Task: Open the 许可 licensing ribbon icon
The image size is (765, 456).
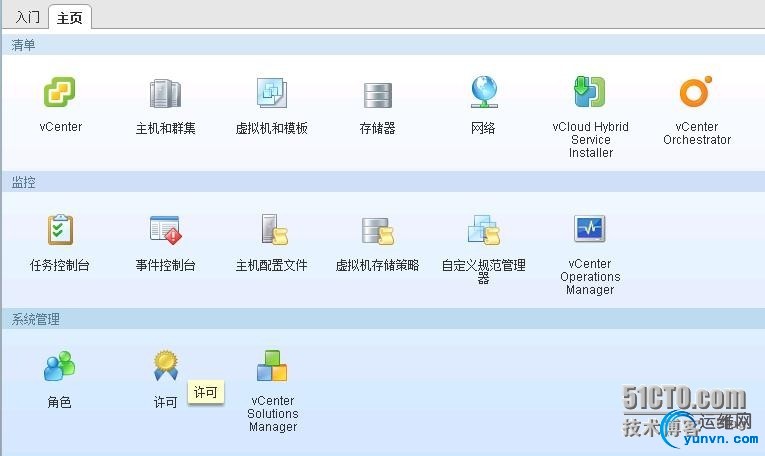Action: (x=166, y=365)
